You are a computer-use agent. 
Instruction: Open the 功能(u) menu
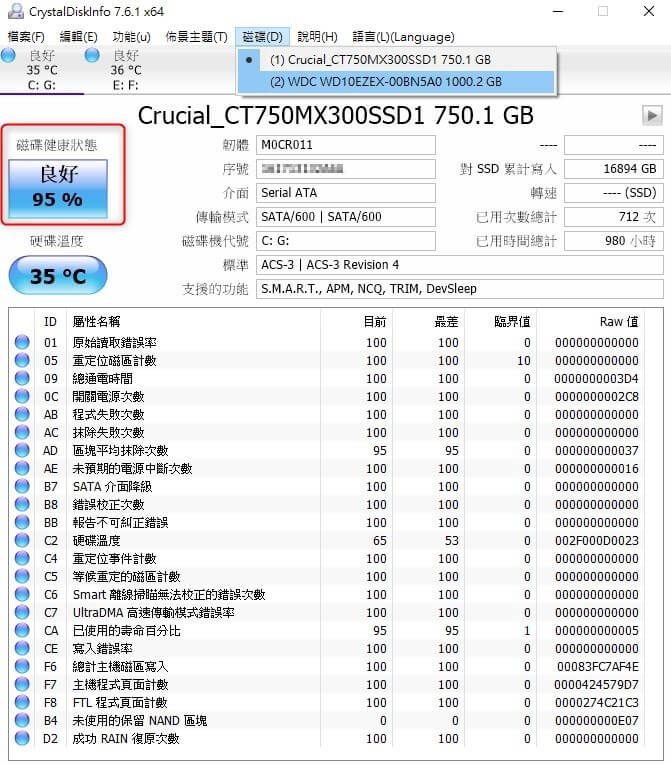[131, 37]
